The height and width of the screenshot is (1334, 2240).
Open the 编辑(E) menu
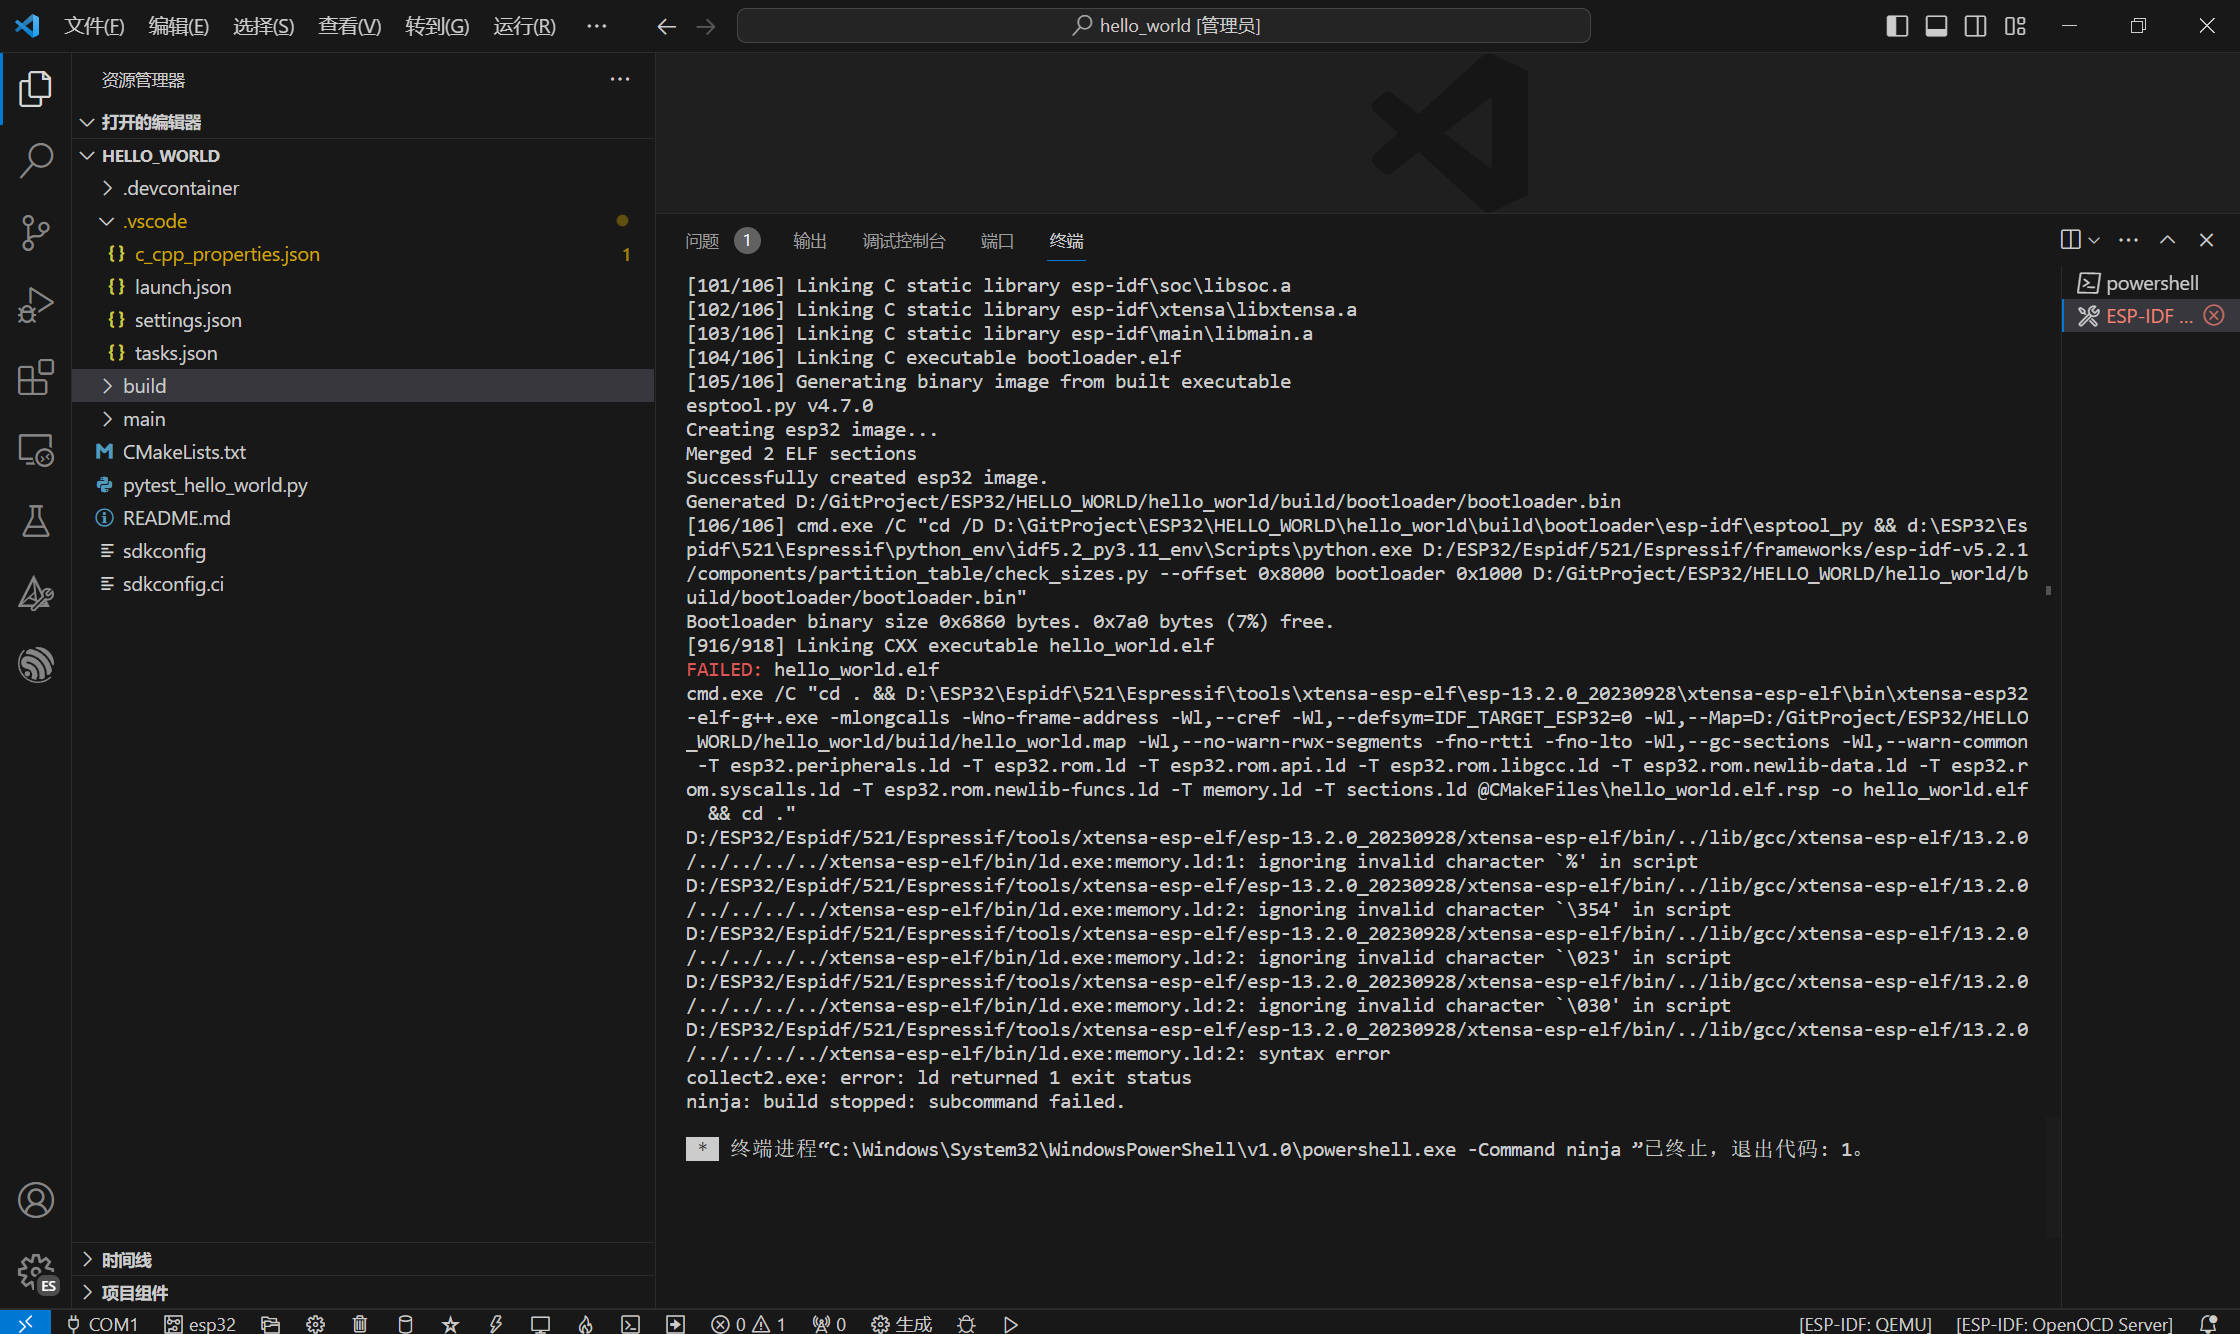click(x=179, y=26)
